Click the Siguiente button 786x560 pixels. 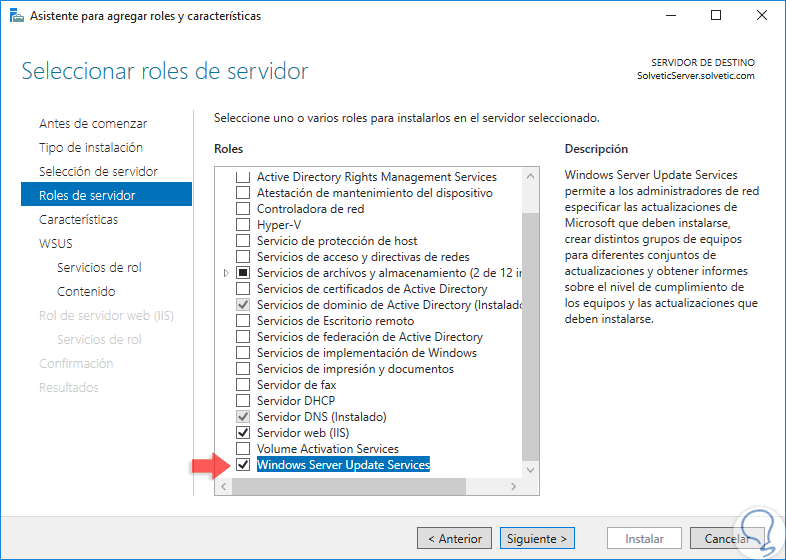[x=537, y=538]
